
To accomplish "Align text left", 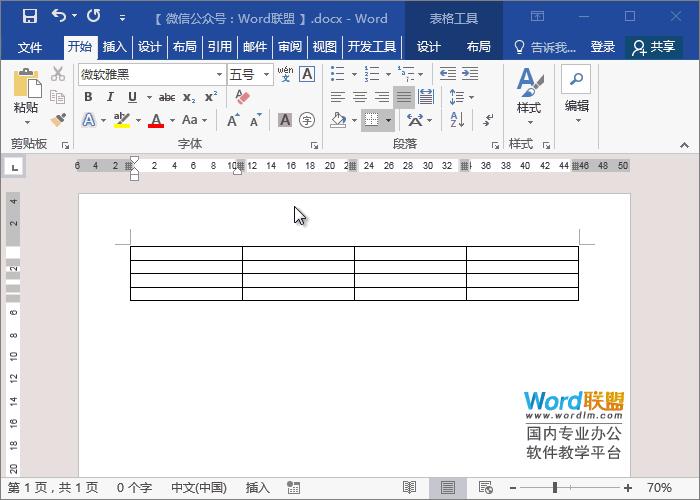I will tap(338, 97).
